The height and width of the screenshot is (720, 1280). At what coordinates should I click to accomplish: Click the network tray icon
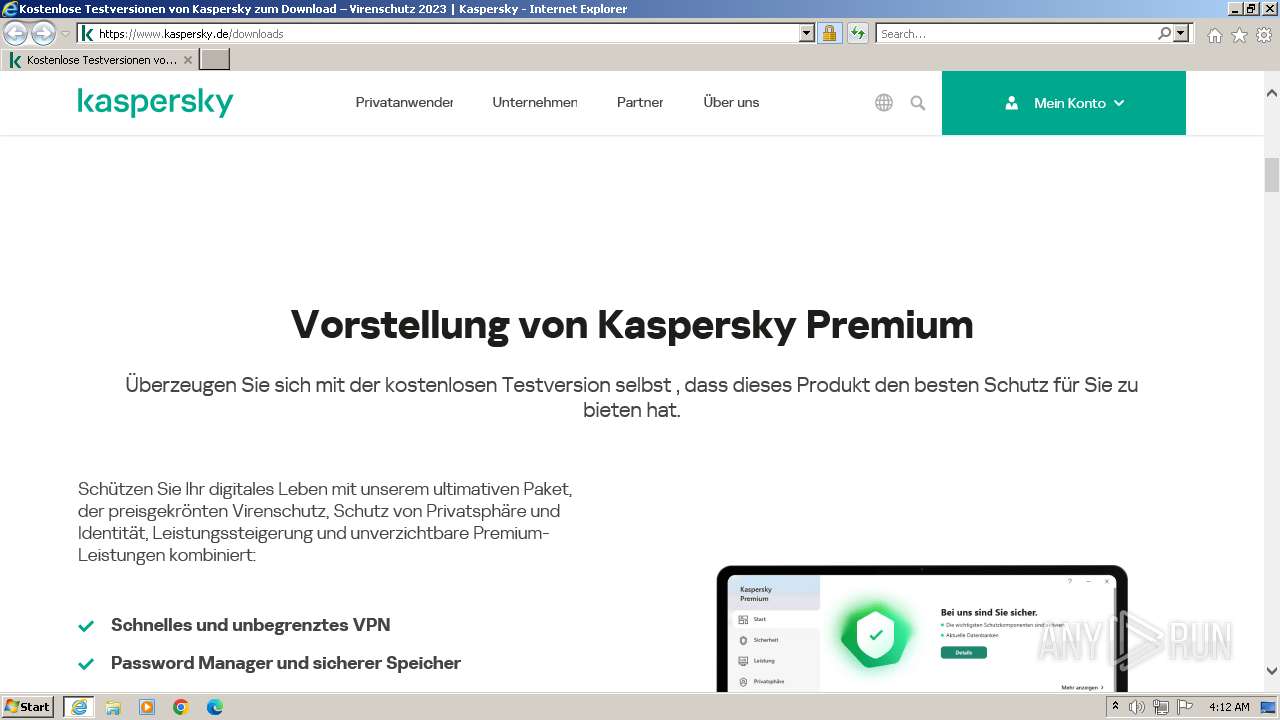pyautogui.click(x=1160, y=707)
